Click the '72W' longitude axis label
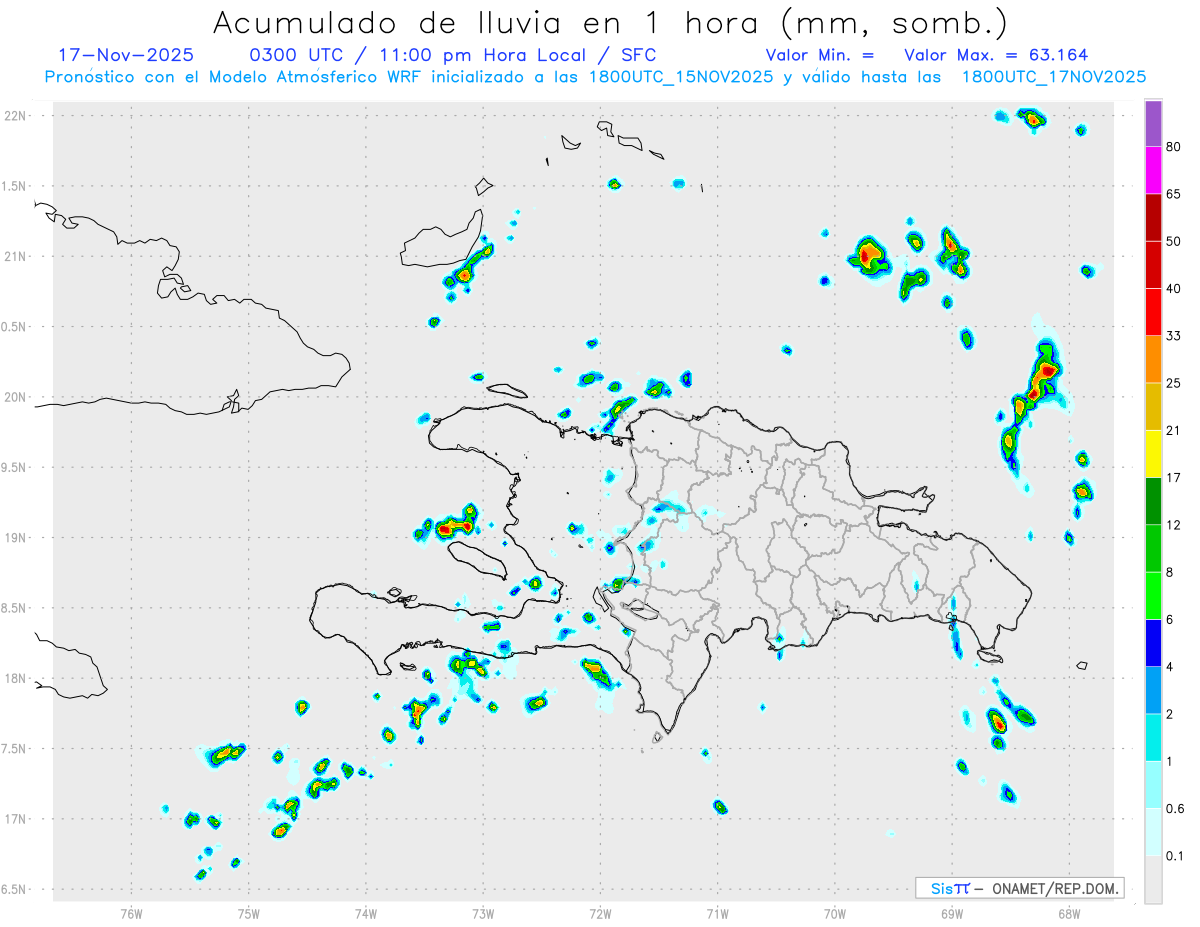1200x927 pixels. (x=600, y=912)
